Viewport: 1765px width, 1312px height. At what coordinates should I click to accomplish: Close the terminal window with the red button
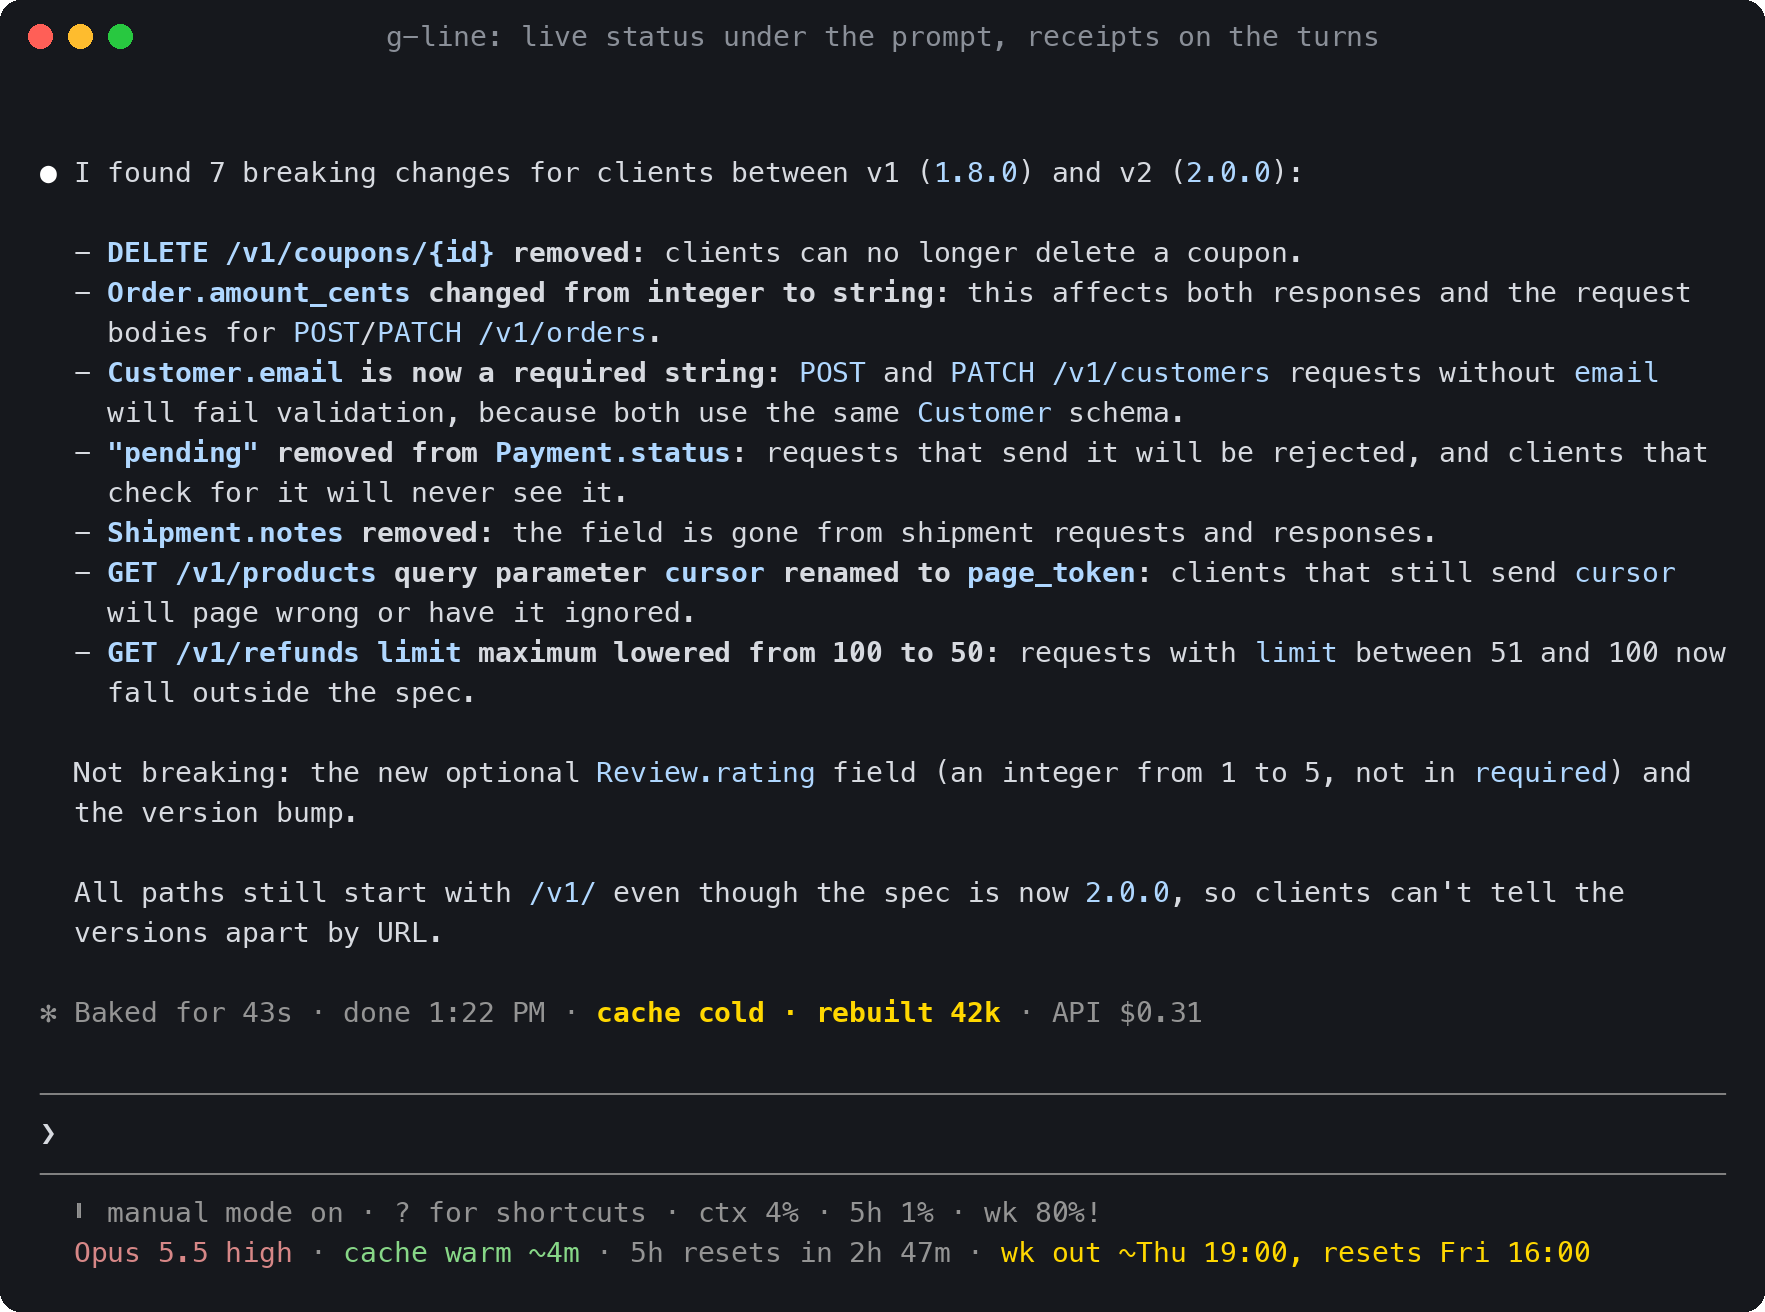tap(41, 37)
